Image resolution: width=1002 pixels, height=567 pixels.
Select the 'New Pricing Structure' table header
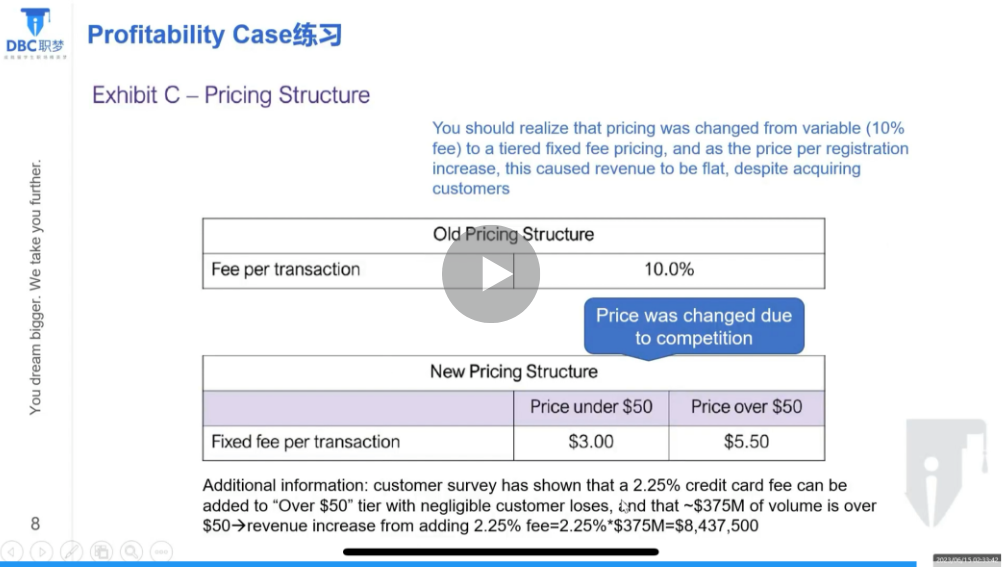[514, 373]
